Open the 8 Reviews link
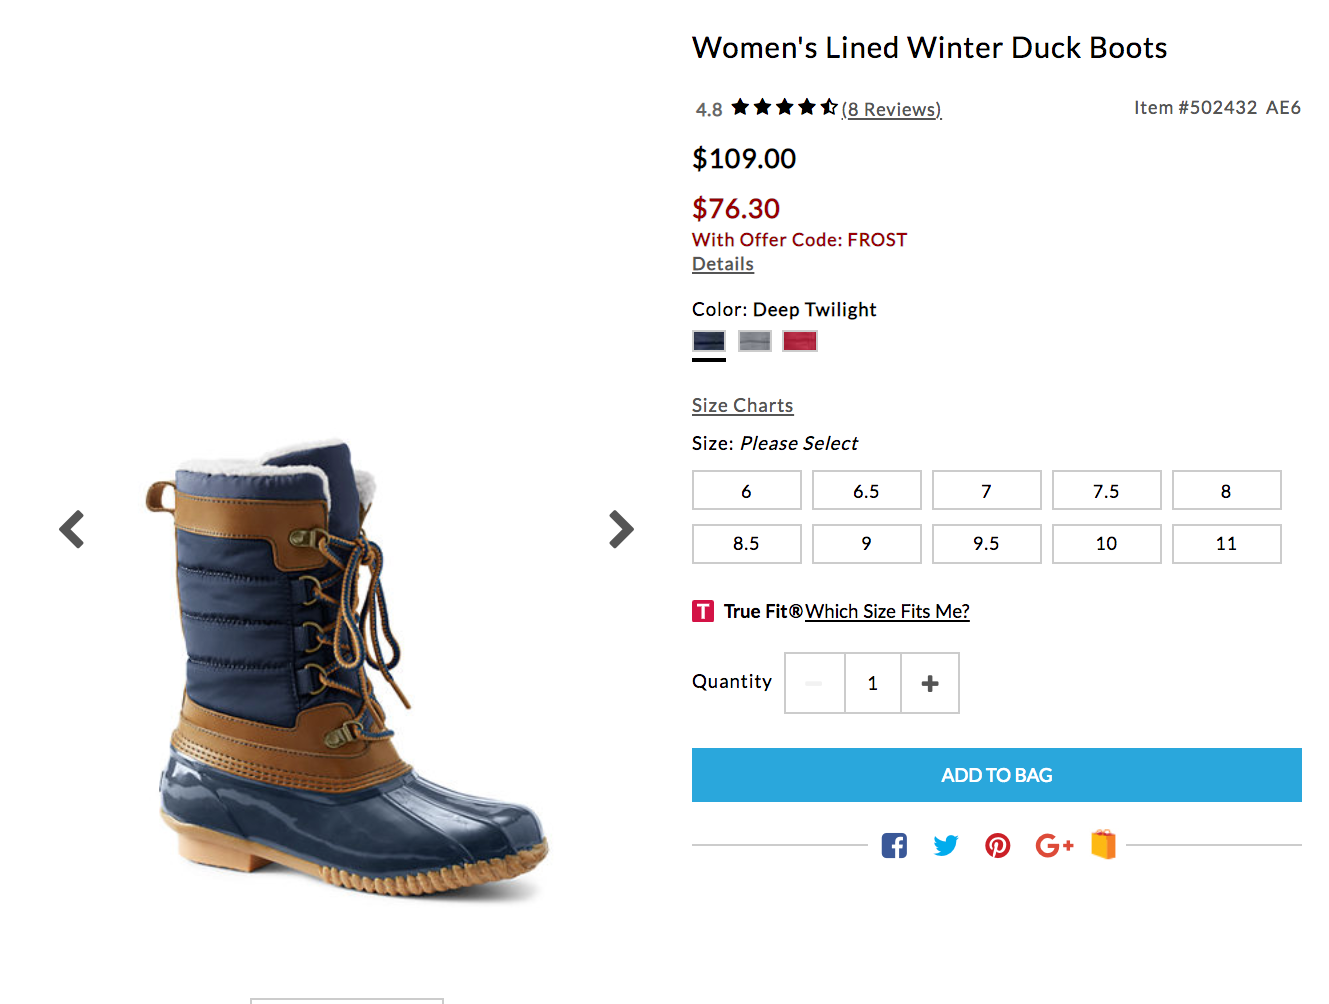Viewport: 1329px width, 1004px height. 891,109
